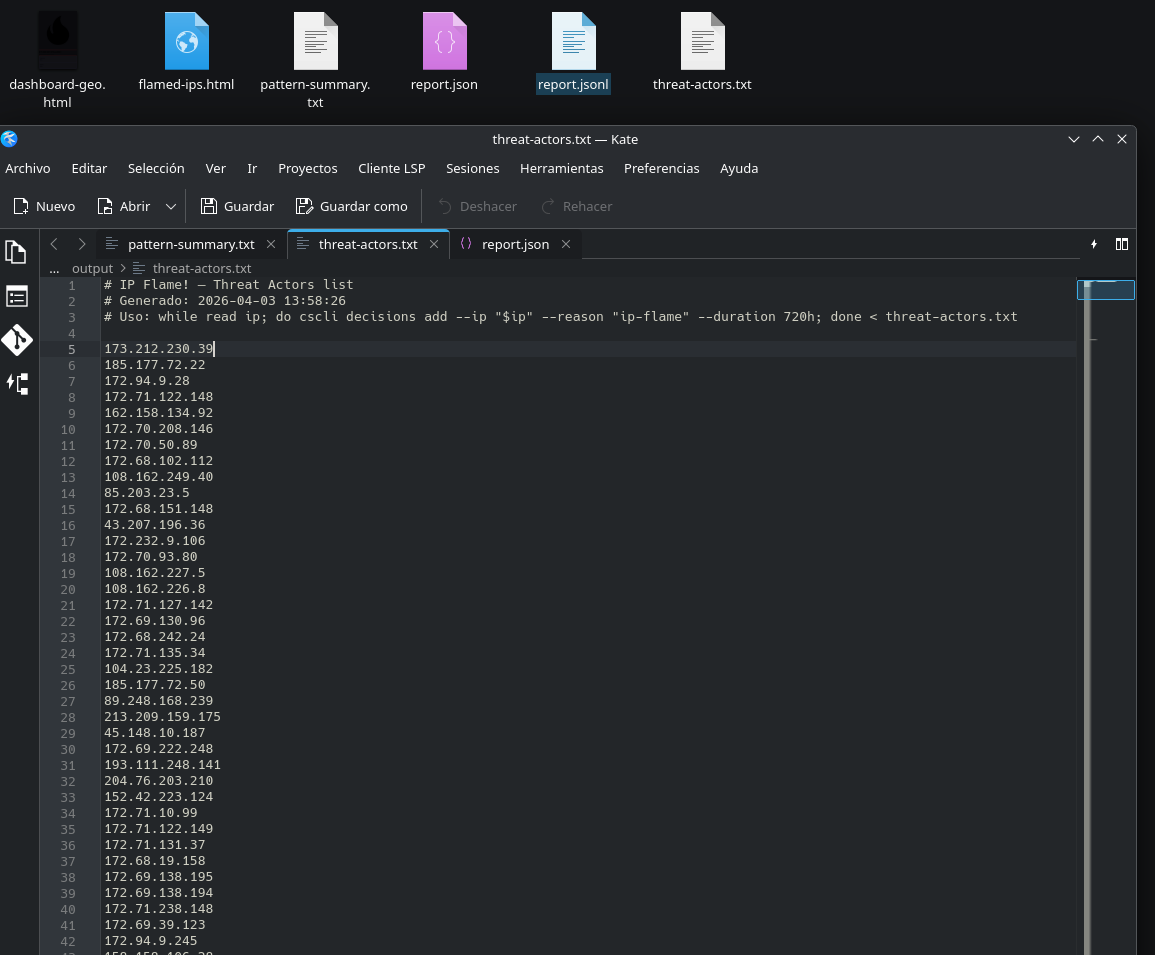Viewport: 1155px width, 955px height.
Task: Click the IP 213.209.159.175 line
Action: (x=162, y=717)
